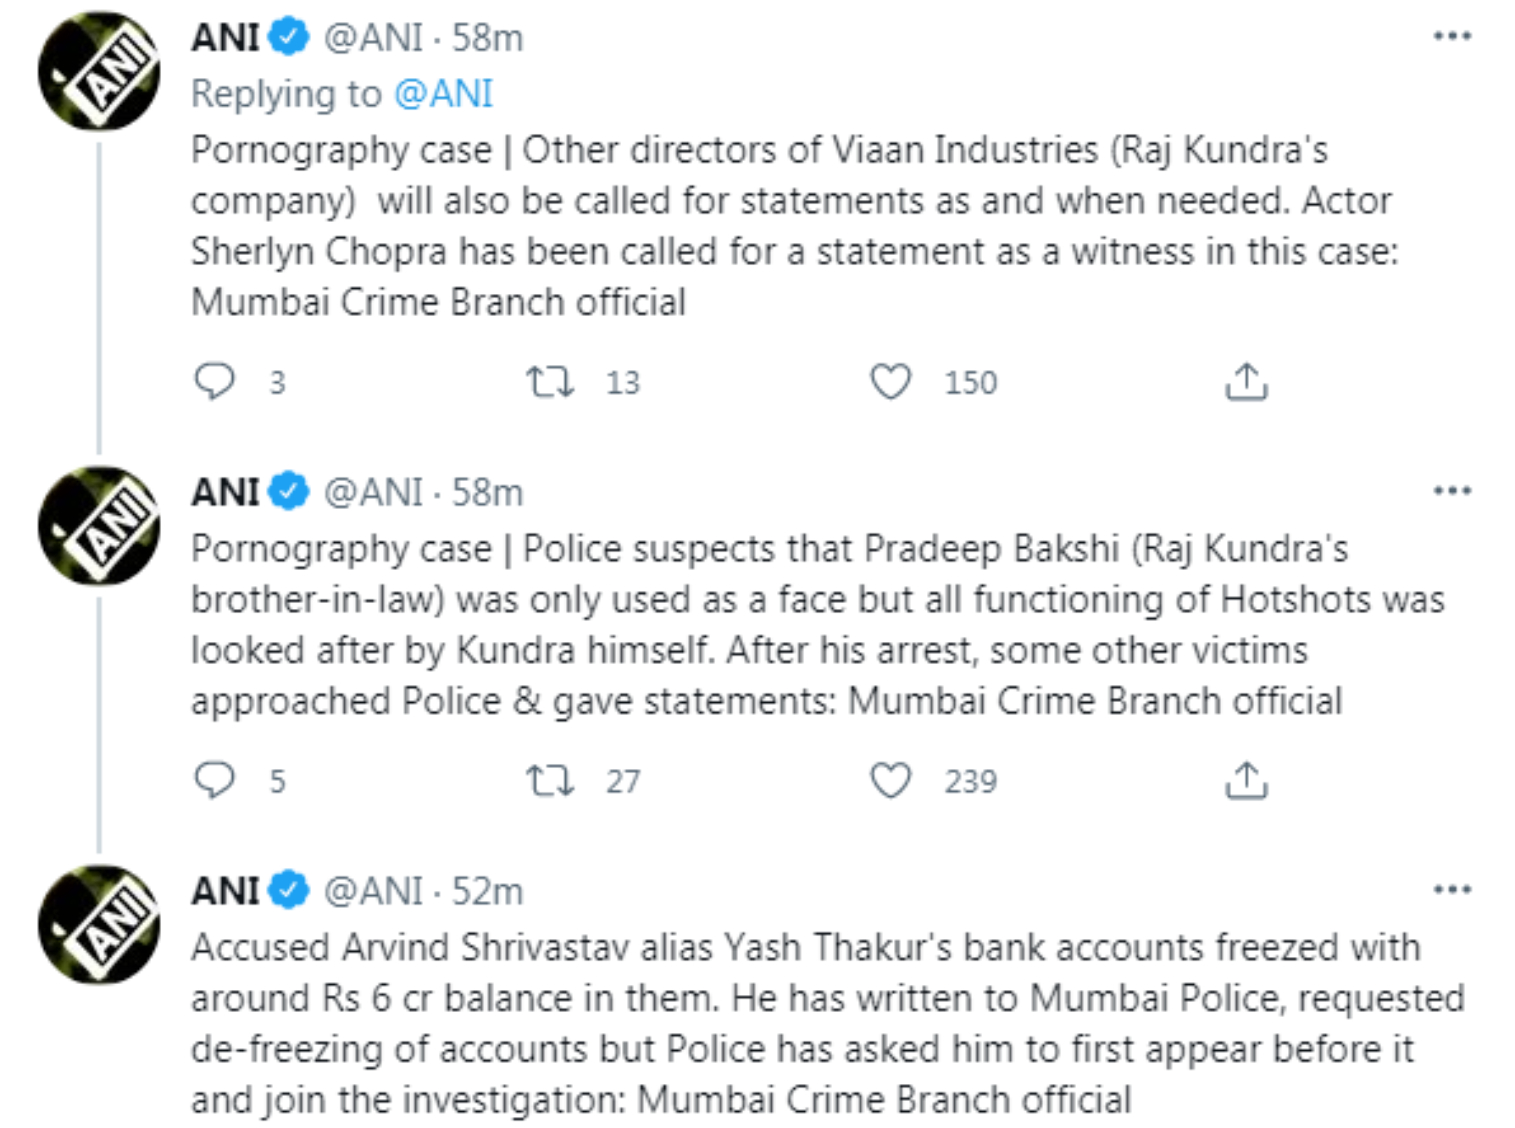This screenshot has width=1515, height=1128.
Task: Like the tweet with 150 likes
Action: tap(890, 381)
